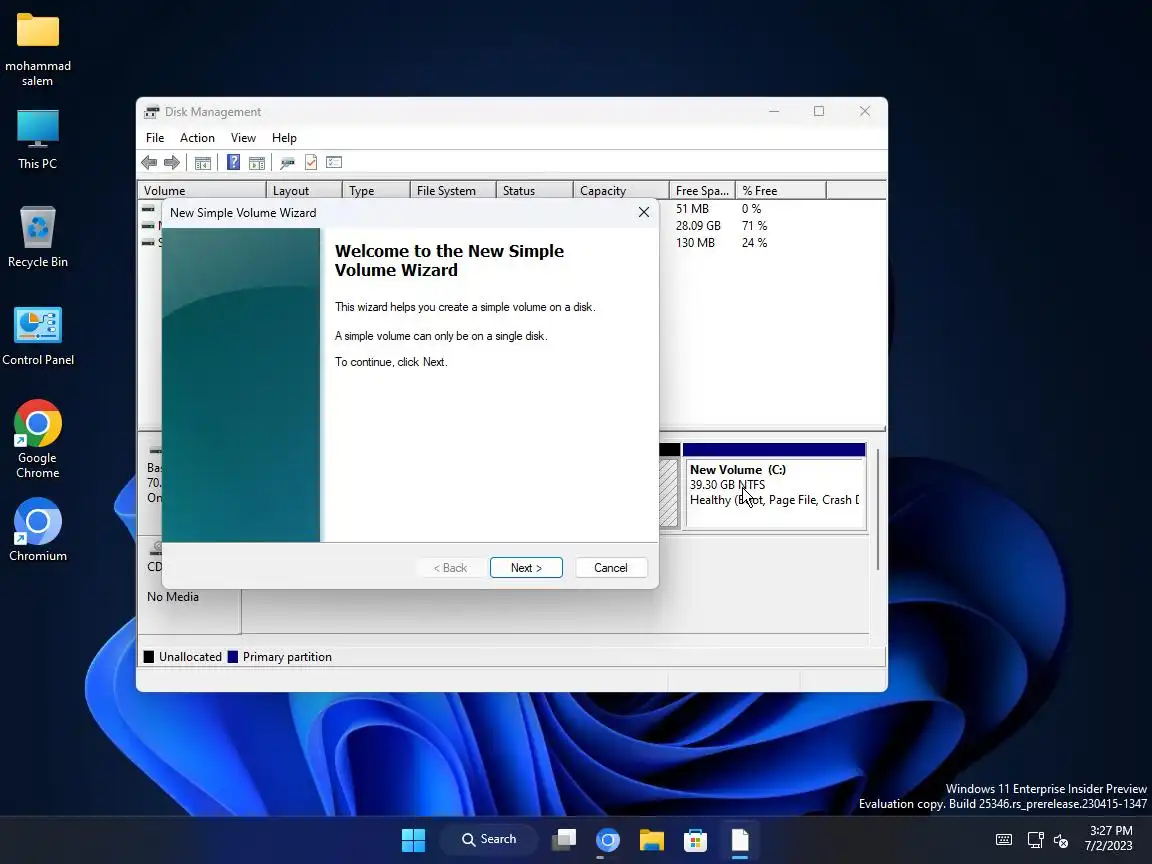Sort by the Type column header
Screen dimensions: 1152x864
375,190
